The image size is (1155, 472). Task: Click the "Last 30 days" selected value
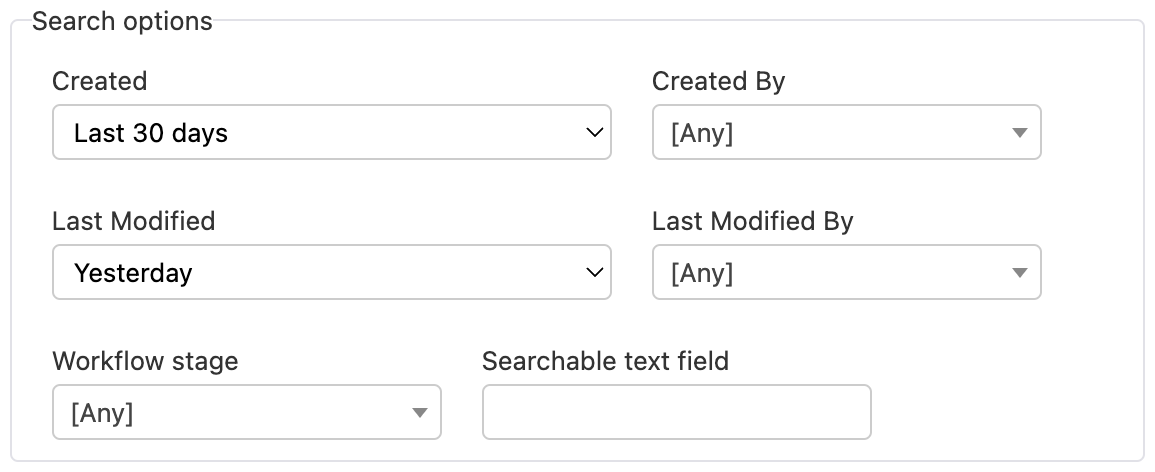click(x=151, y=133)
